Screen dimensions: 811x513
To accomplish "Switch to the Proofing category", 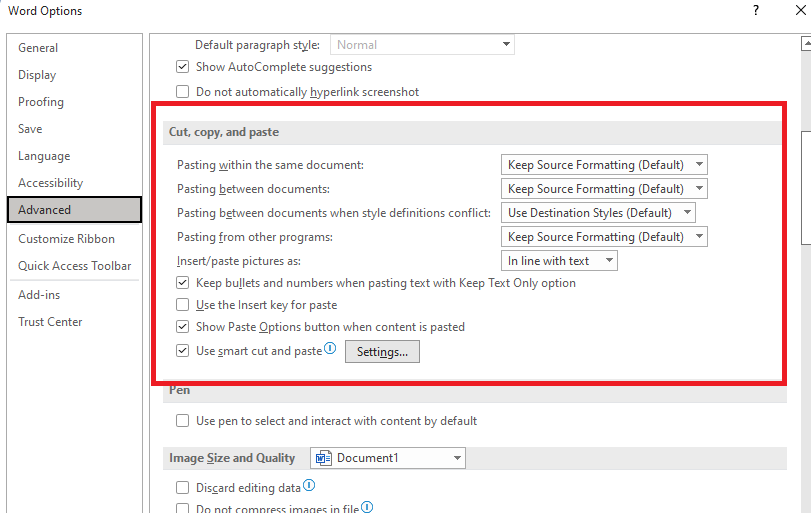I will pyautogui.click(x=41, y=102).
